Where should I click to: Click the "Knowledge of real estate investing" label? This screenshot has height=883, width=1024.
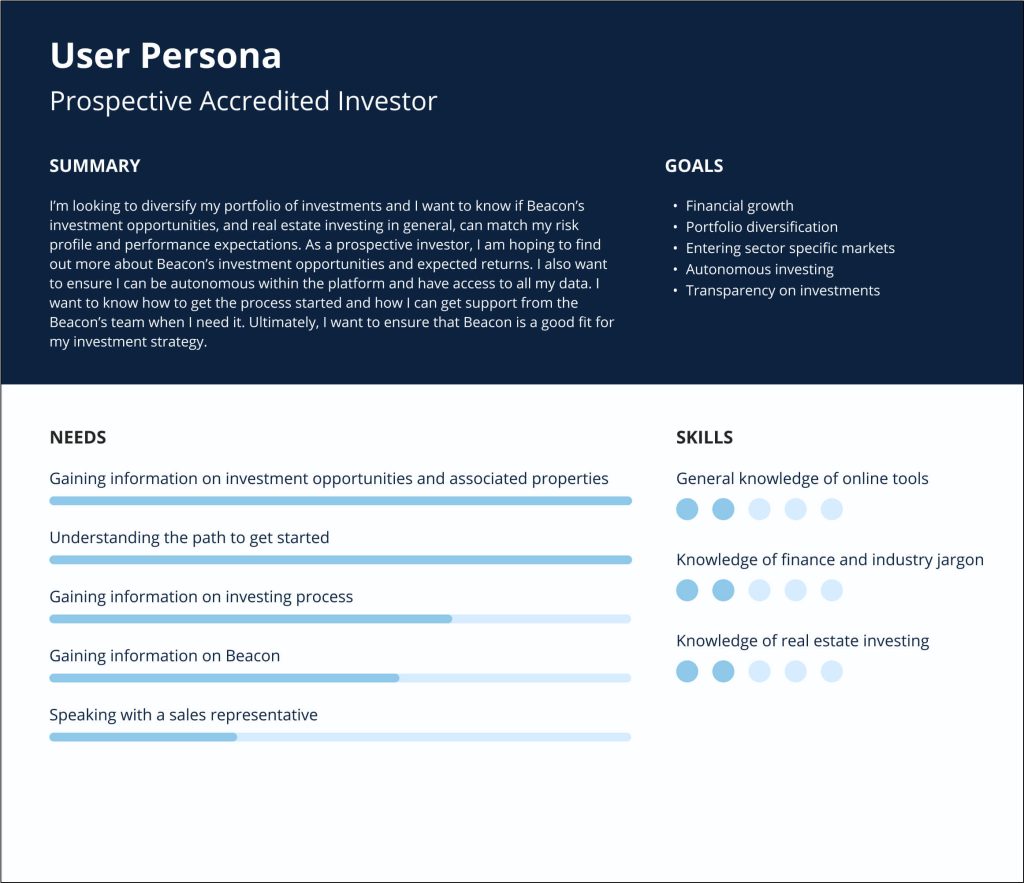(802, 641)
